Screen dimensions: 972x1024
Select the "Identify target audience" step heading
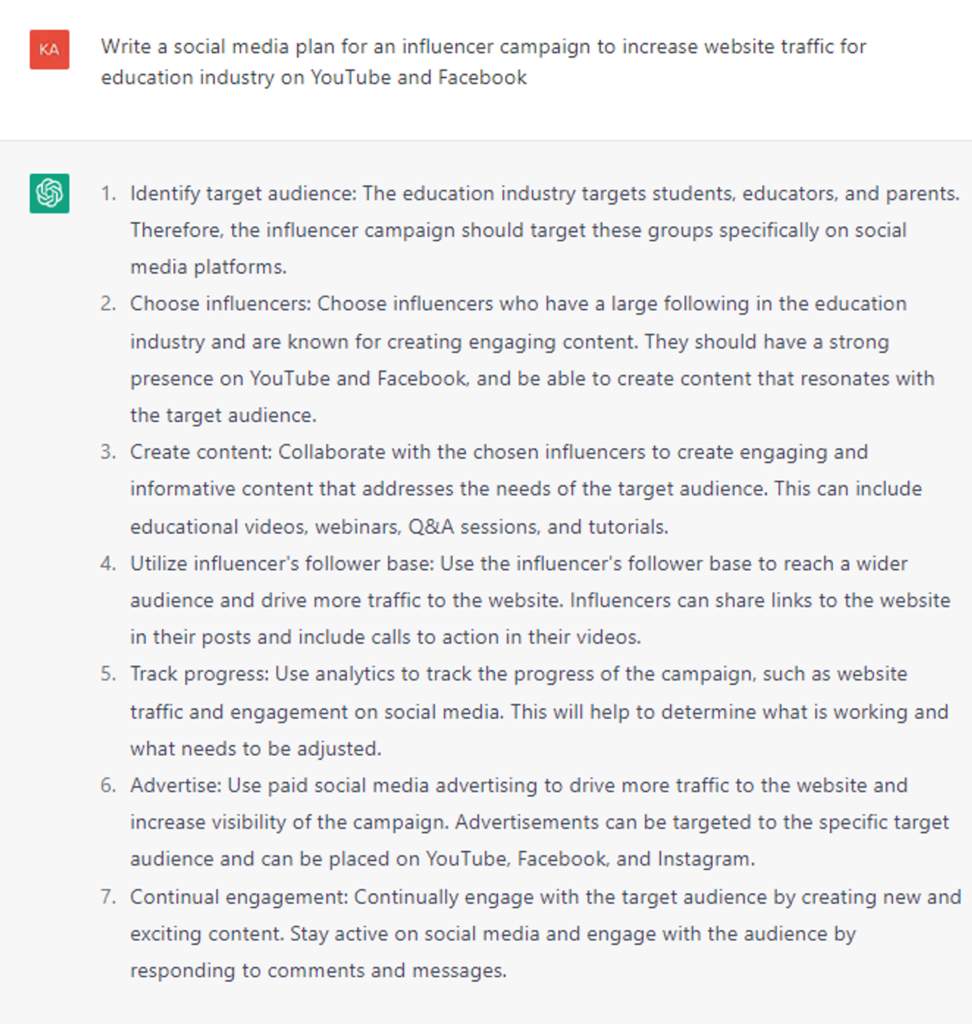coord(243,193)
